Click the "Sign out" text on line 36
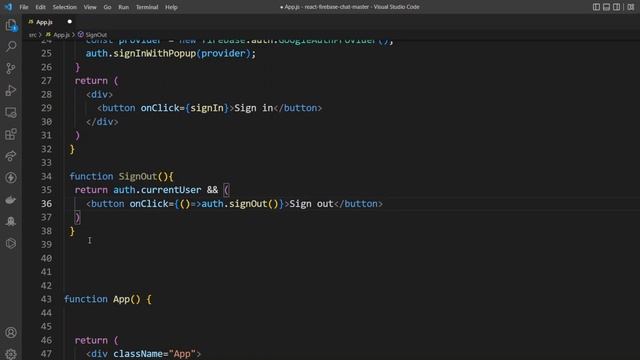The image size is (640, 360). pos(311,204)
